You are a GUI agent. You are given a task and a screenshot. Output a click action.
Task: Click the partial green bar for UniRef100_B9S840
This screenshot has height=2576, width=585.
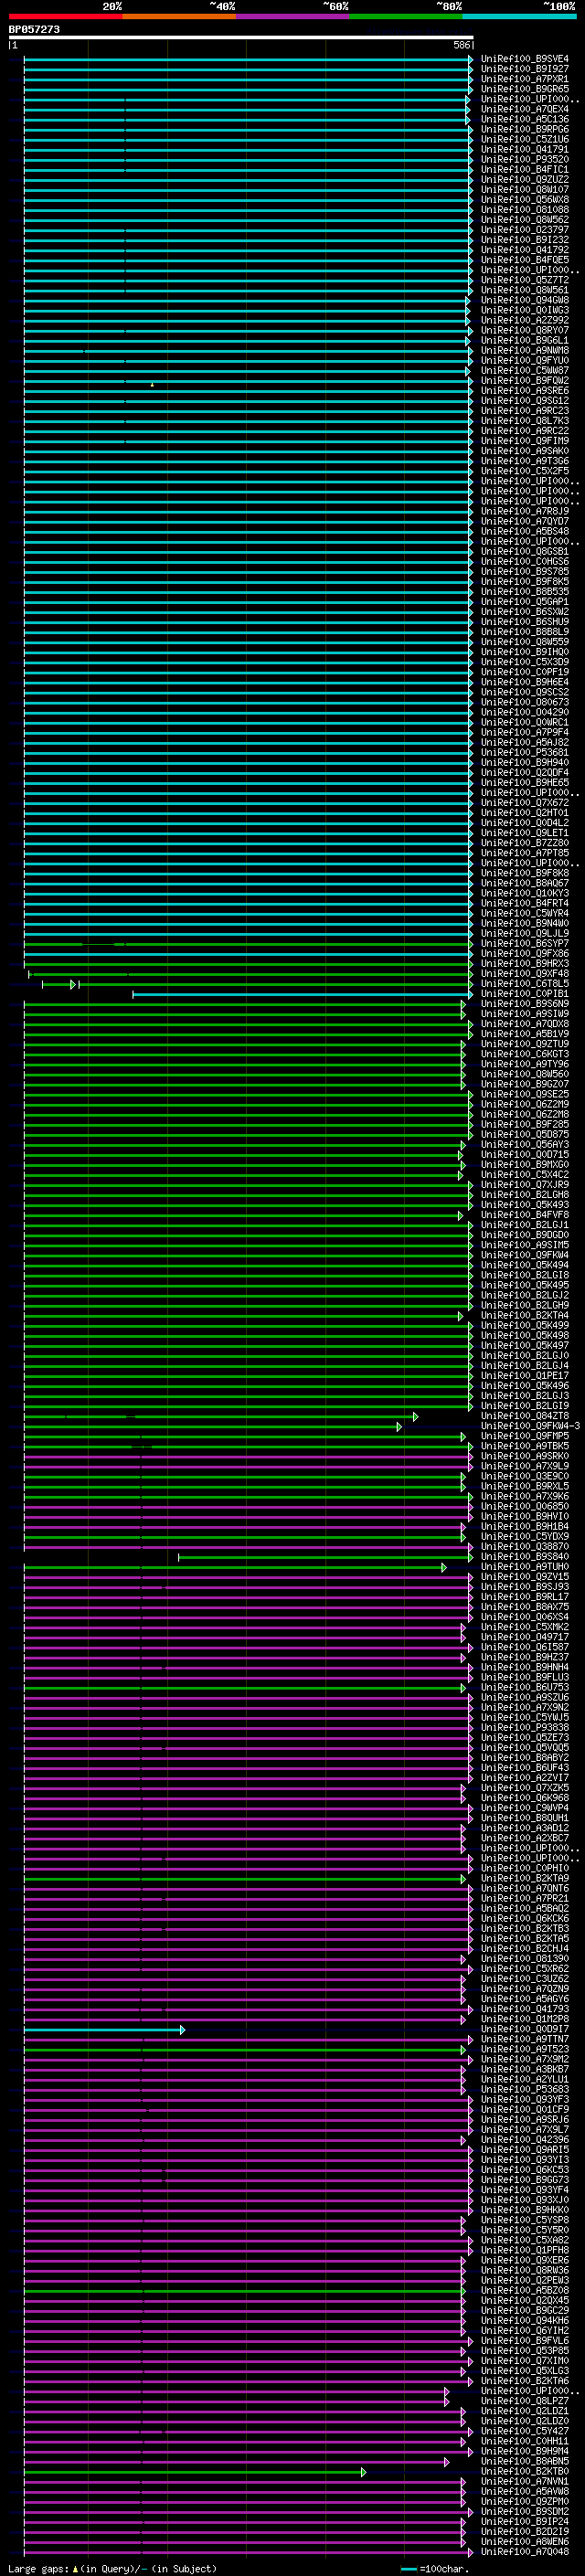[325, 1557]
